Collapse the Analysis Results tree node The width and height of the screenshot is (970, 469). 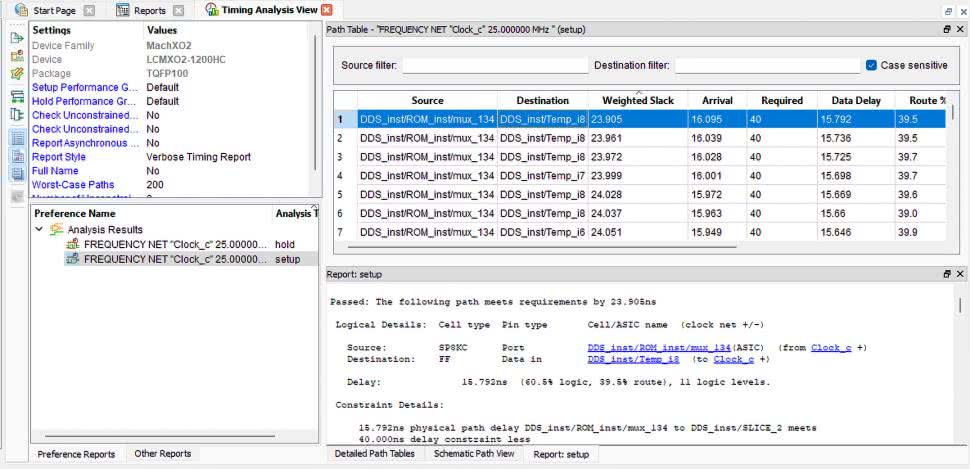coord(39,230)
